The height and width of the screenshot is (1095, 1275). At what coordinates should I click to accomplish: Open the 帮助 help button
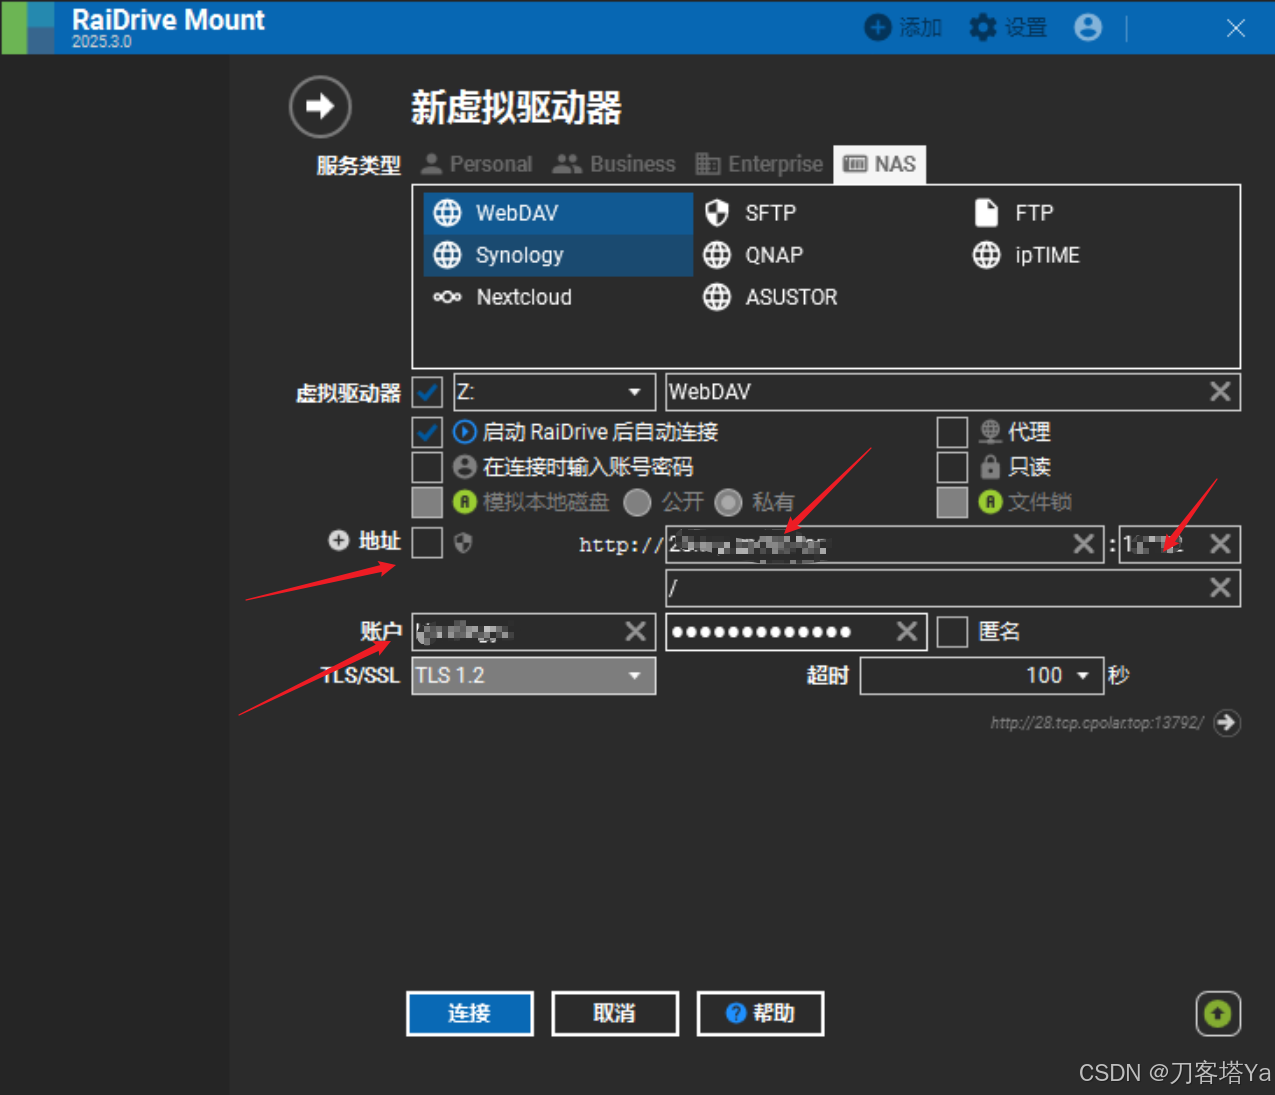tap(760, 1014)
